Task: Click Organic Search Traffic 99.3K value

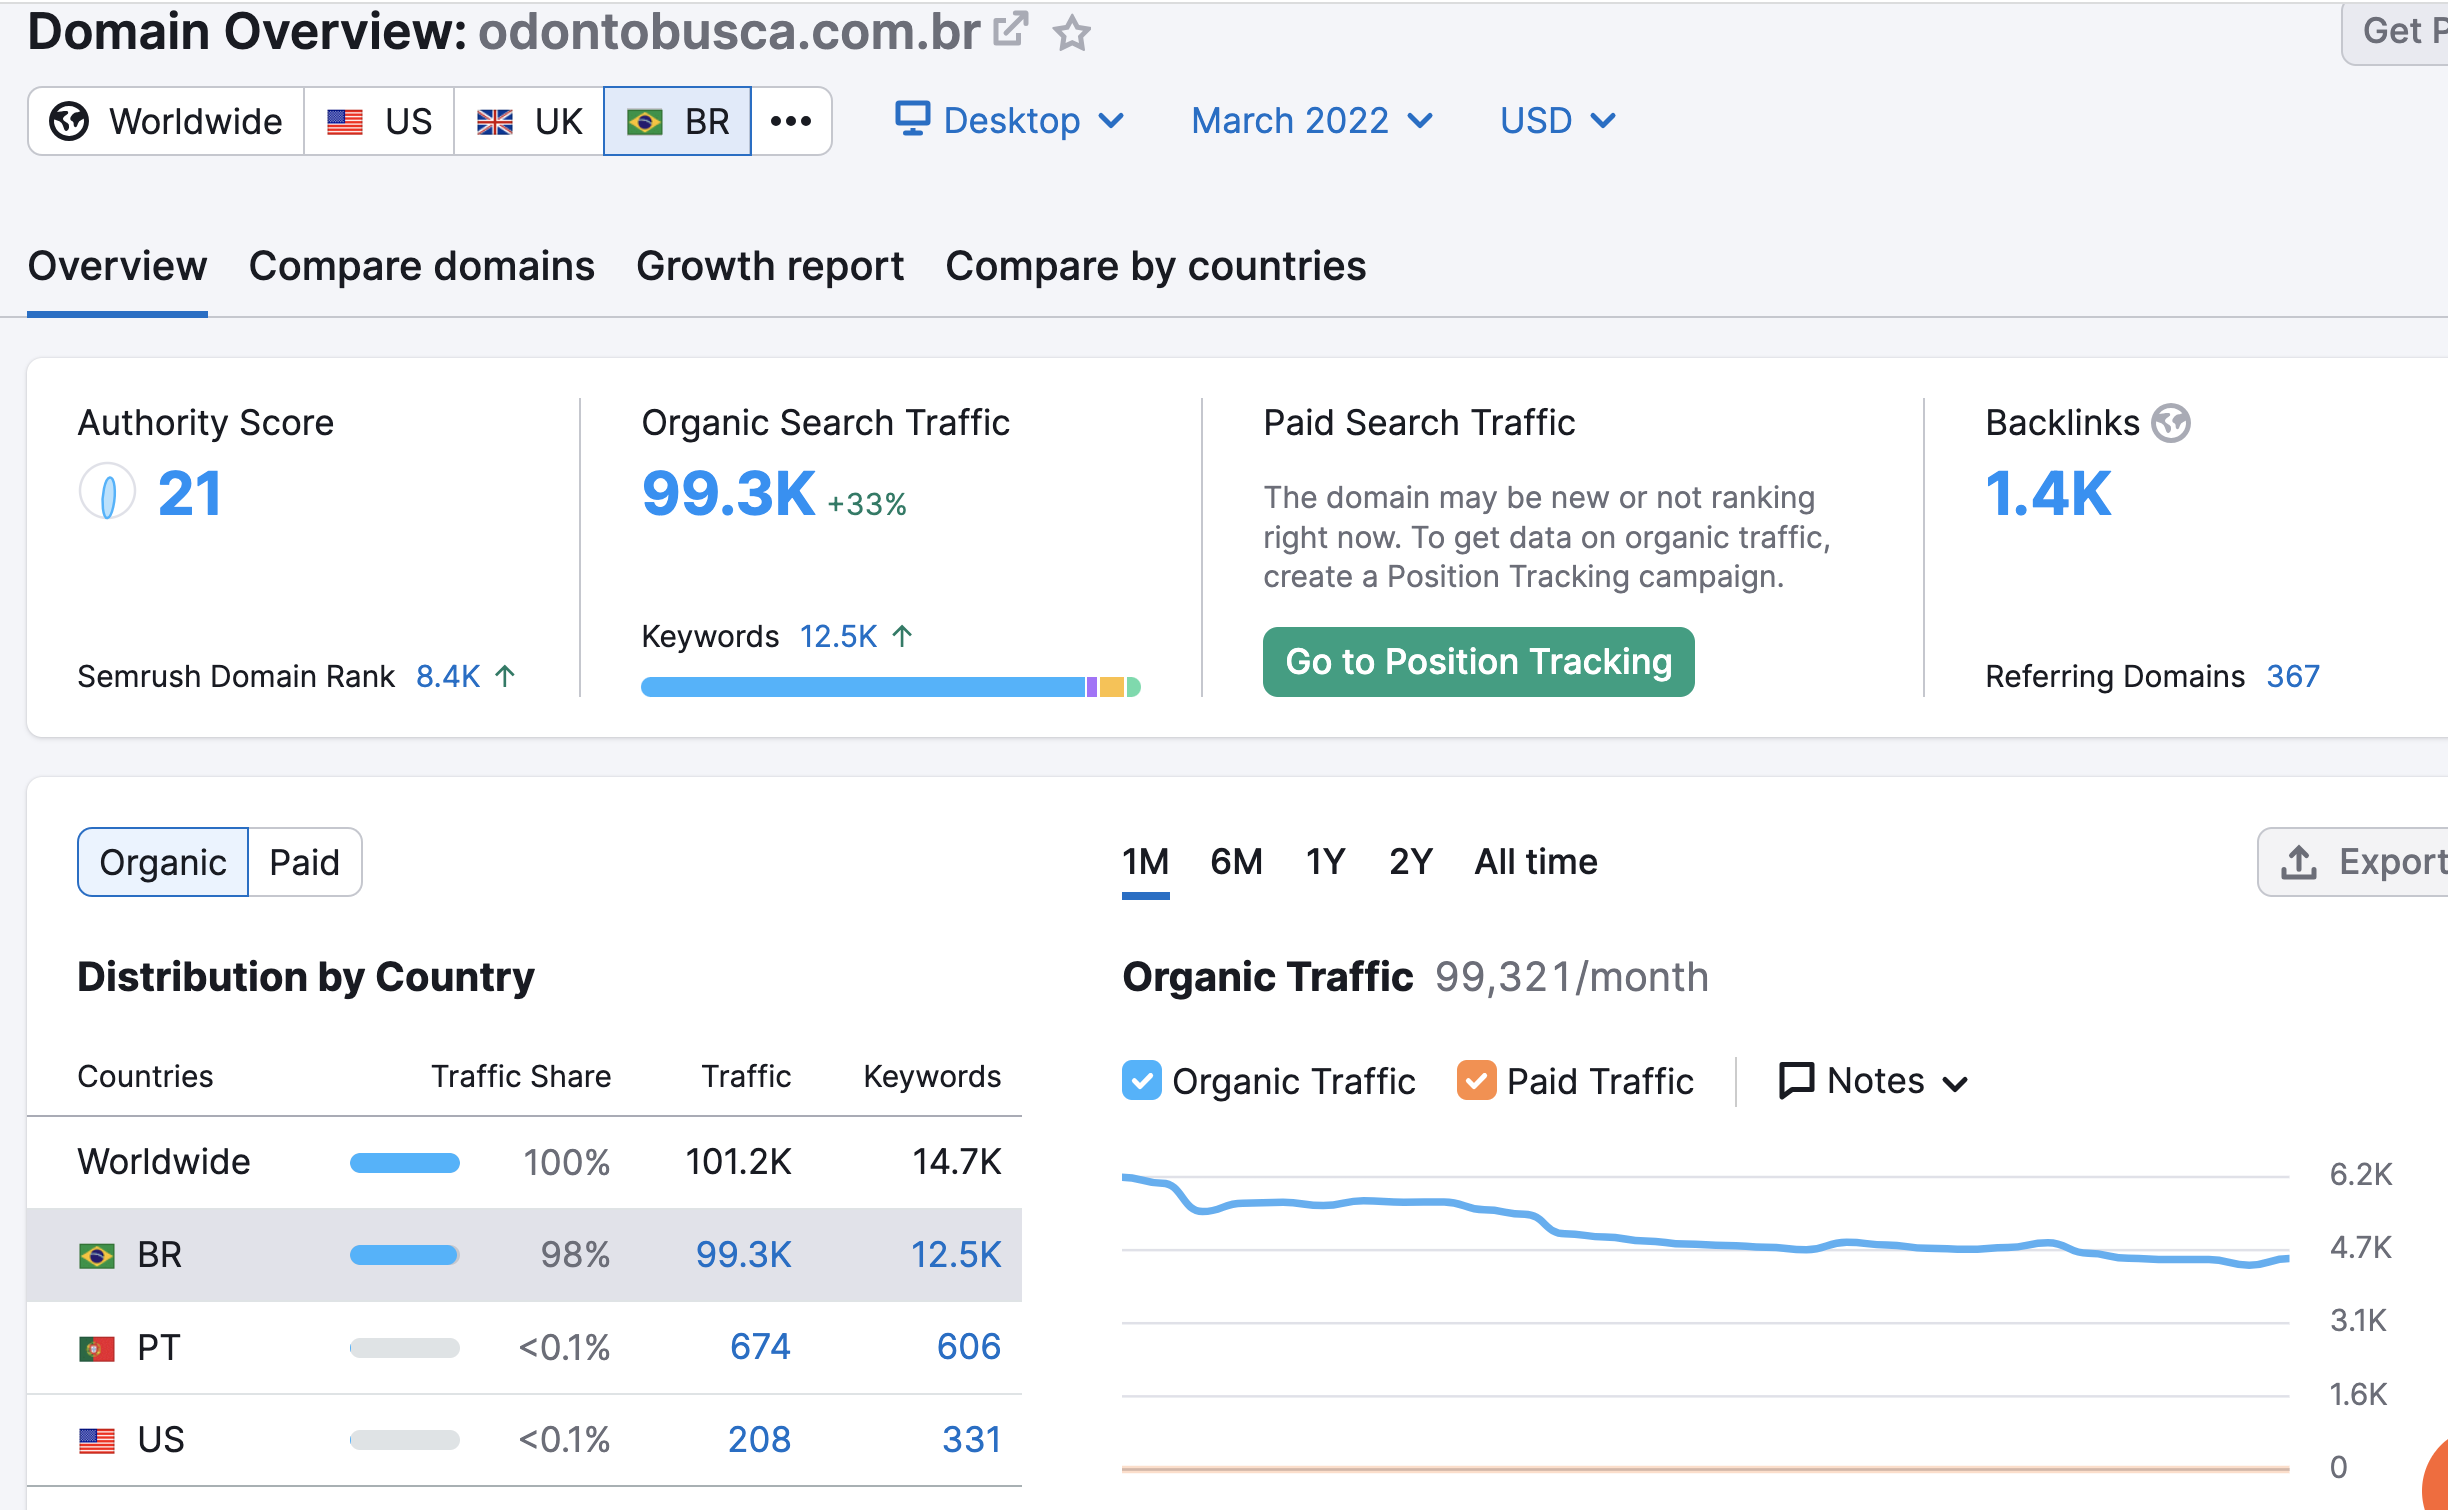Action: (x=728, y=493)
